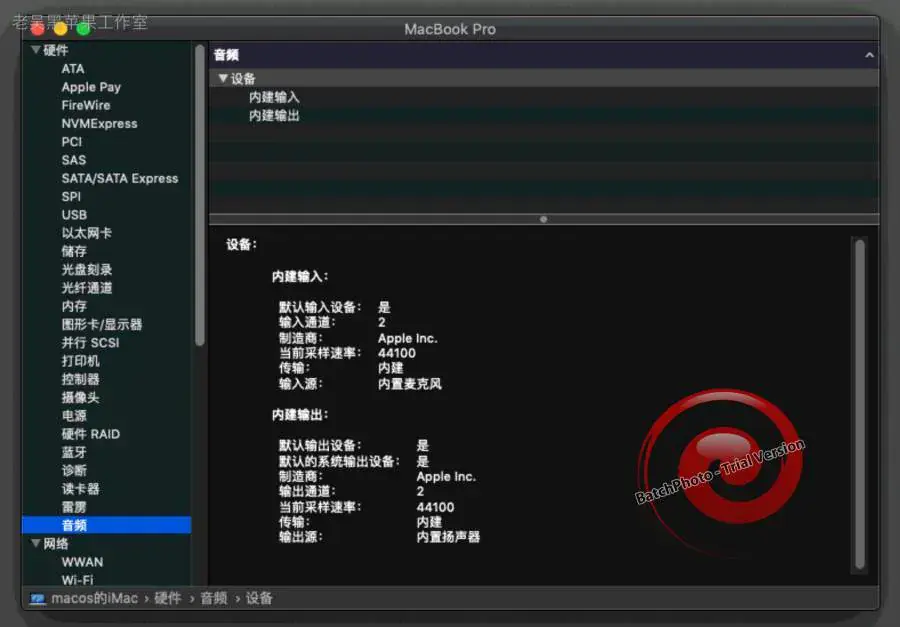Click the pane splitter handle dot
Viewport: 900px width, 627px height.
[543, 219]
